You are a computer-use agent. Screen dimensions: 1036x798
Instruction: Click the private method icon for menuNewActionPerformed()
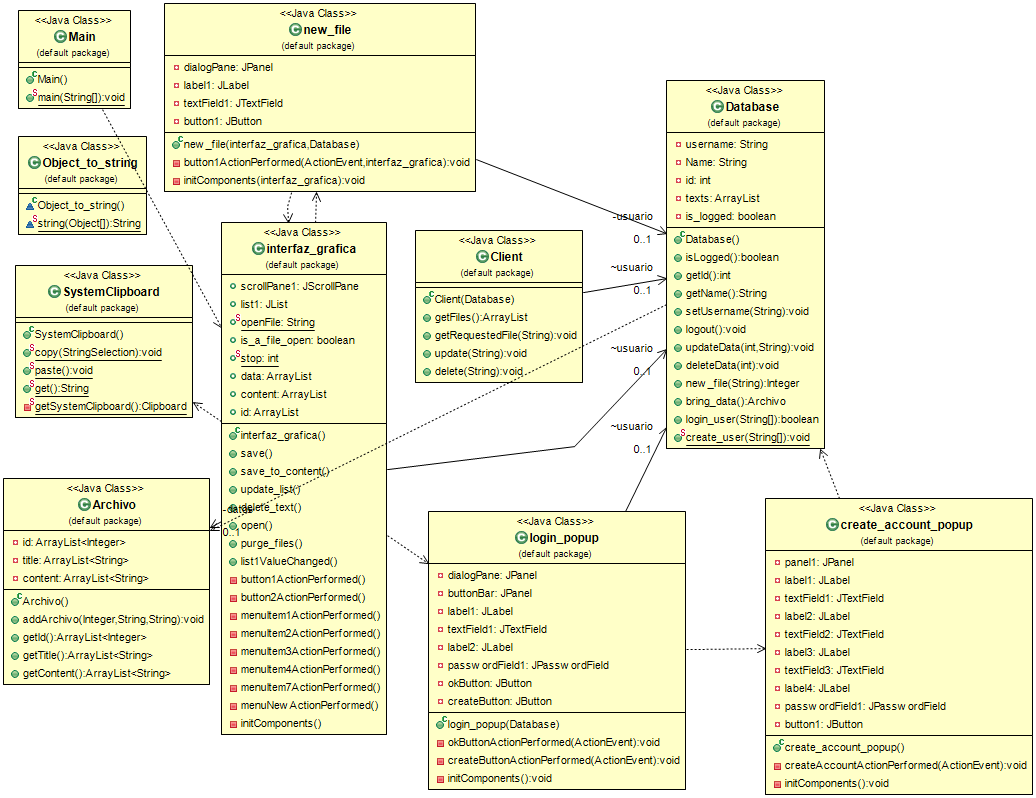coord(233,706)
